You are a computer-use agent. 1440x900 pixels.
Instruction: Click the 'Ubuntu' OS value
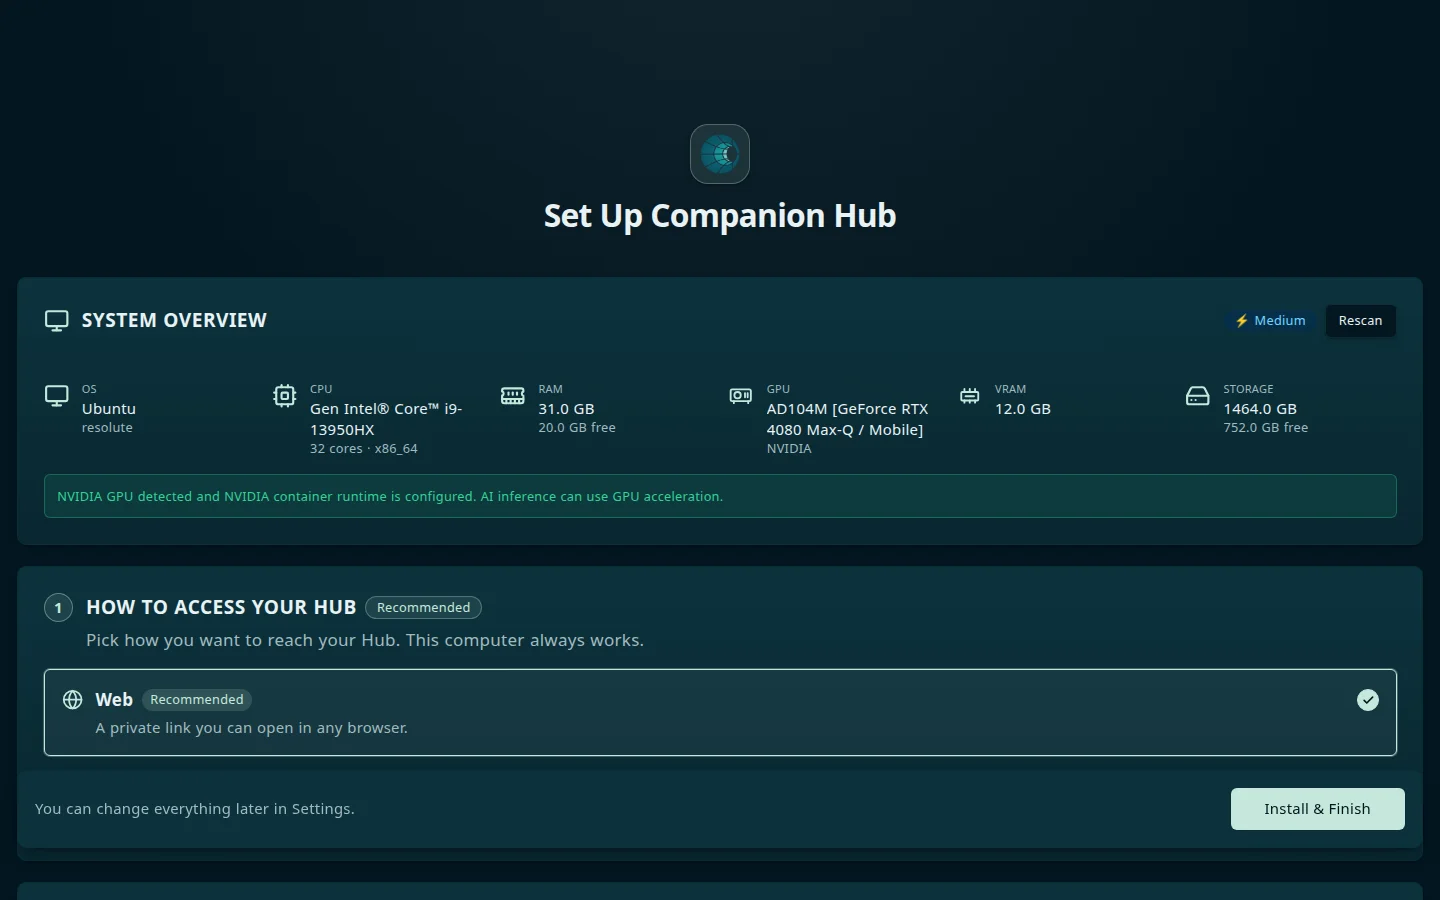pyautogui.click(x=109, y=409)
